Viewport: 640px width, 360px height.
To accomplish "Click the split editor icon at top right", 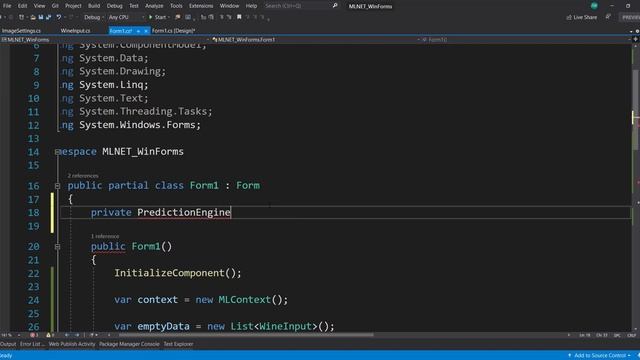I will 635,39.
